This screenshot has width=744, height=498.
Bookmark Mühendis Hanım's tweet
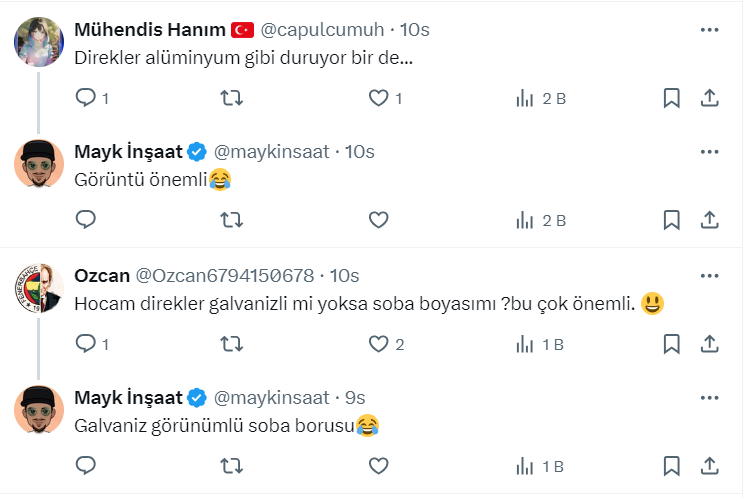672,98
